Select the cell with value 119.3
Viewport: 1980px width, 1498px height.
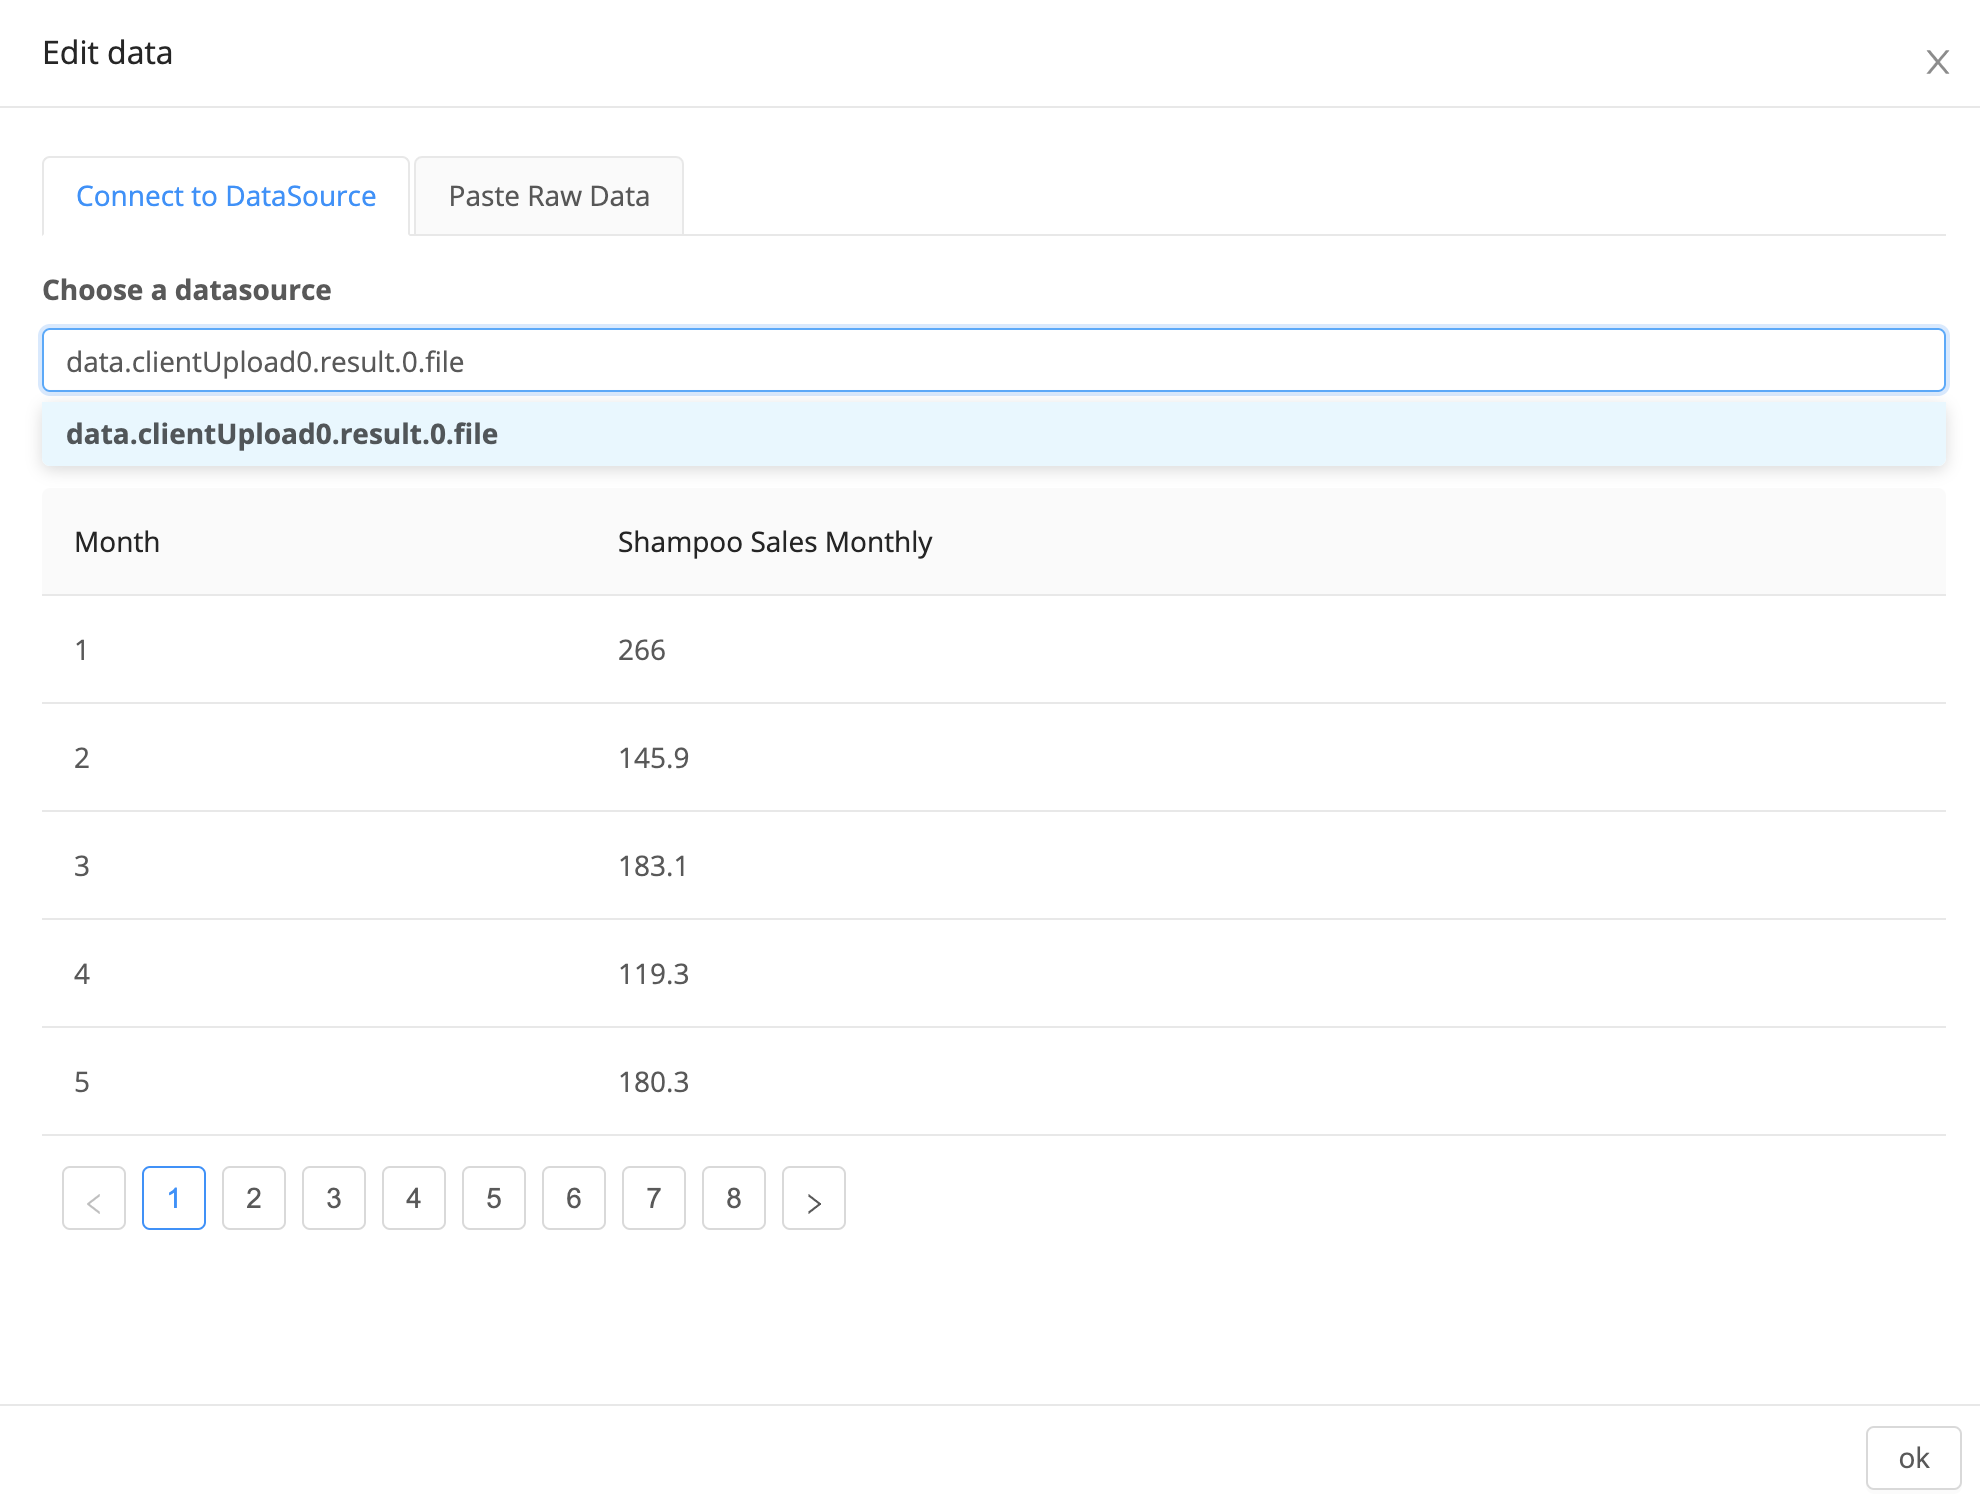pos(654,974)
